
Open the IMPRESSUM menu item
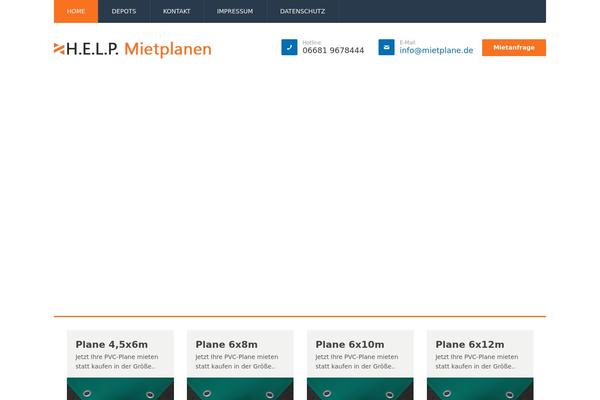pos(235,11)
